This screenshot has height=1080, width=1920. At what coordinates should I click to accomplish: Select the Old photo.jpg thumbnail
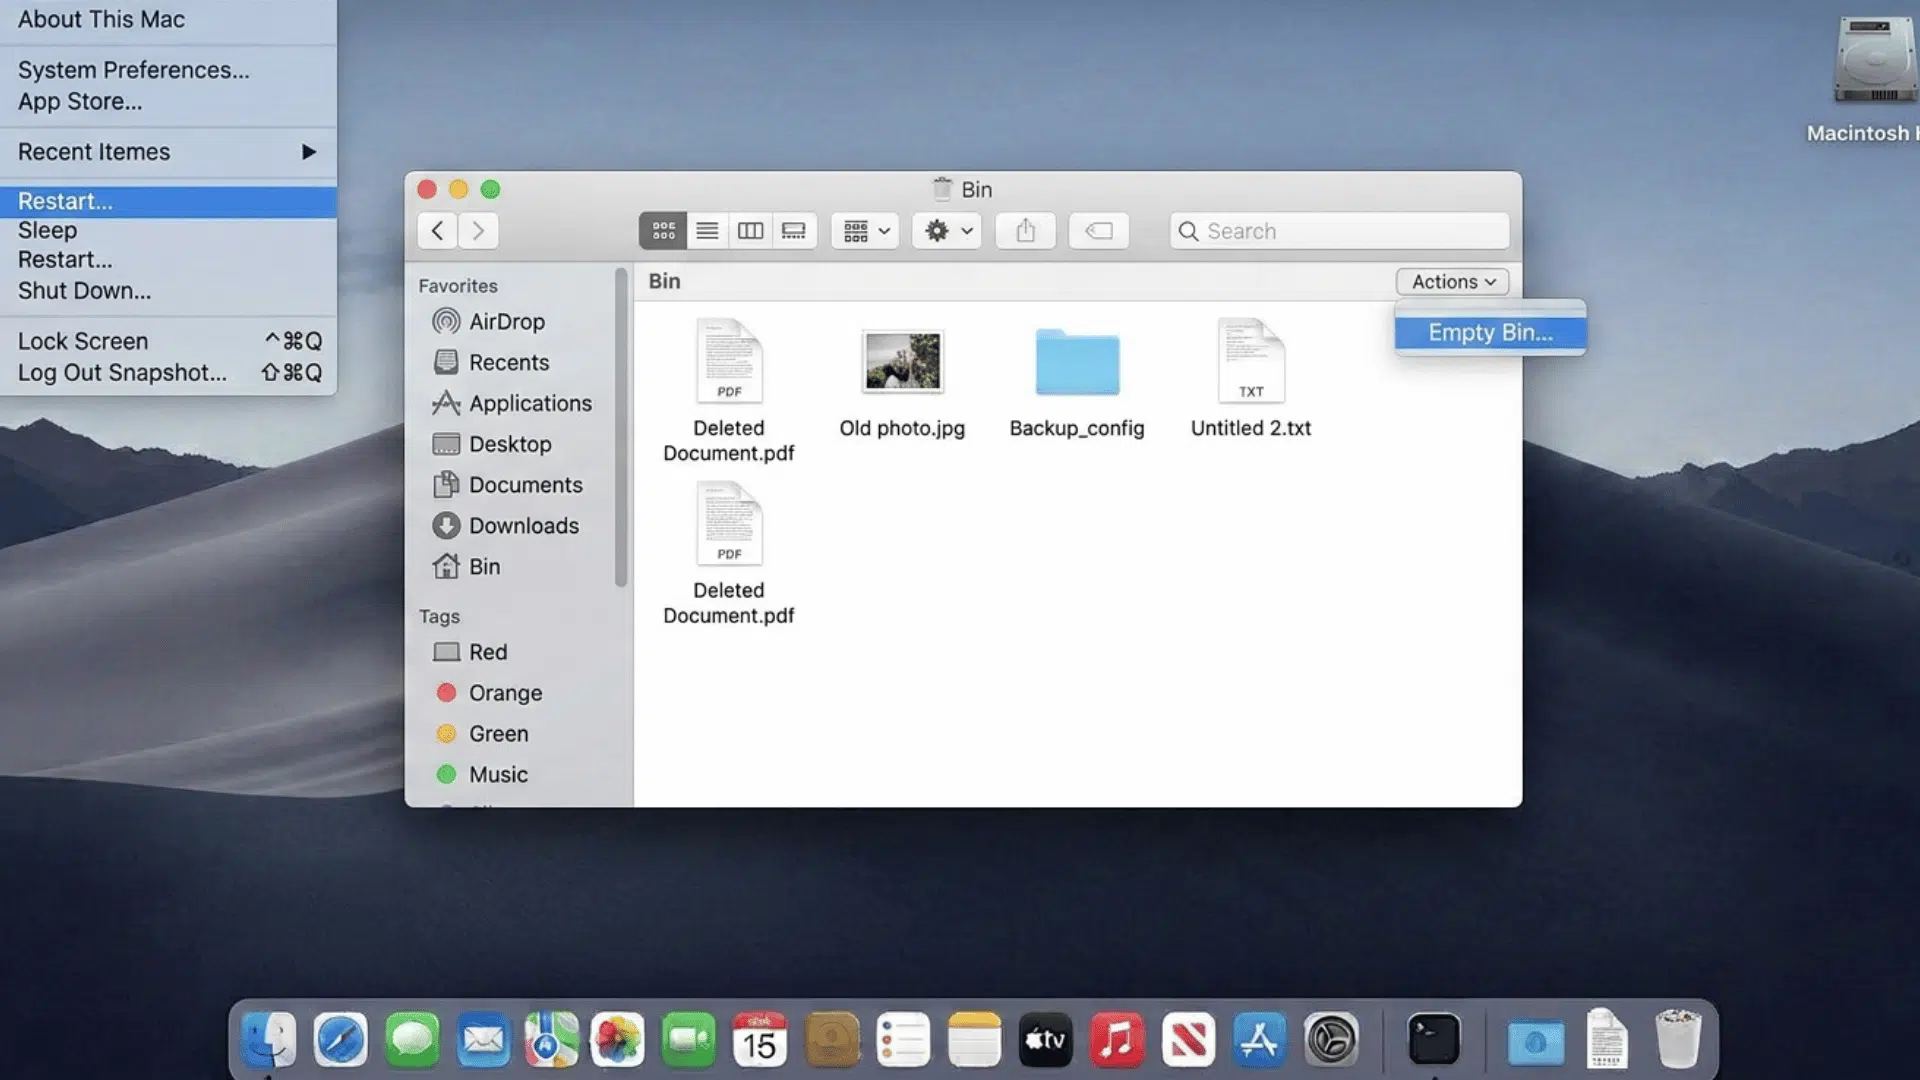click(902, 362)
